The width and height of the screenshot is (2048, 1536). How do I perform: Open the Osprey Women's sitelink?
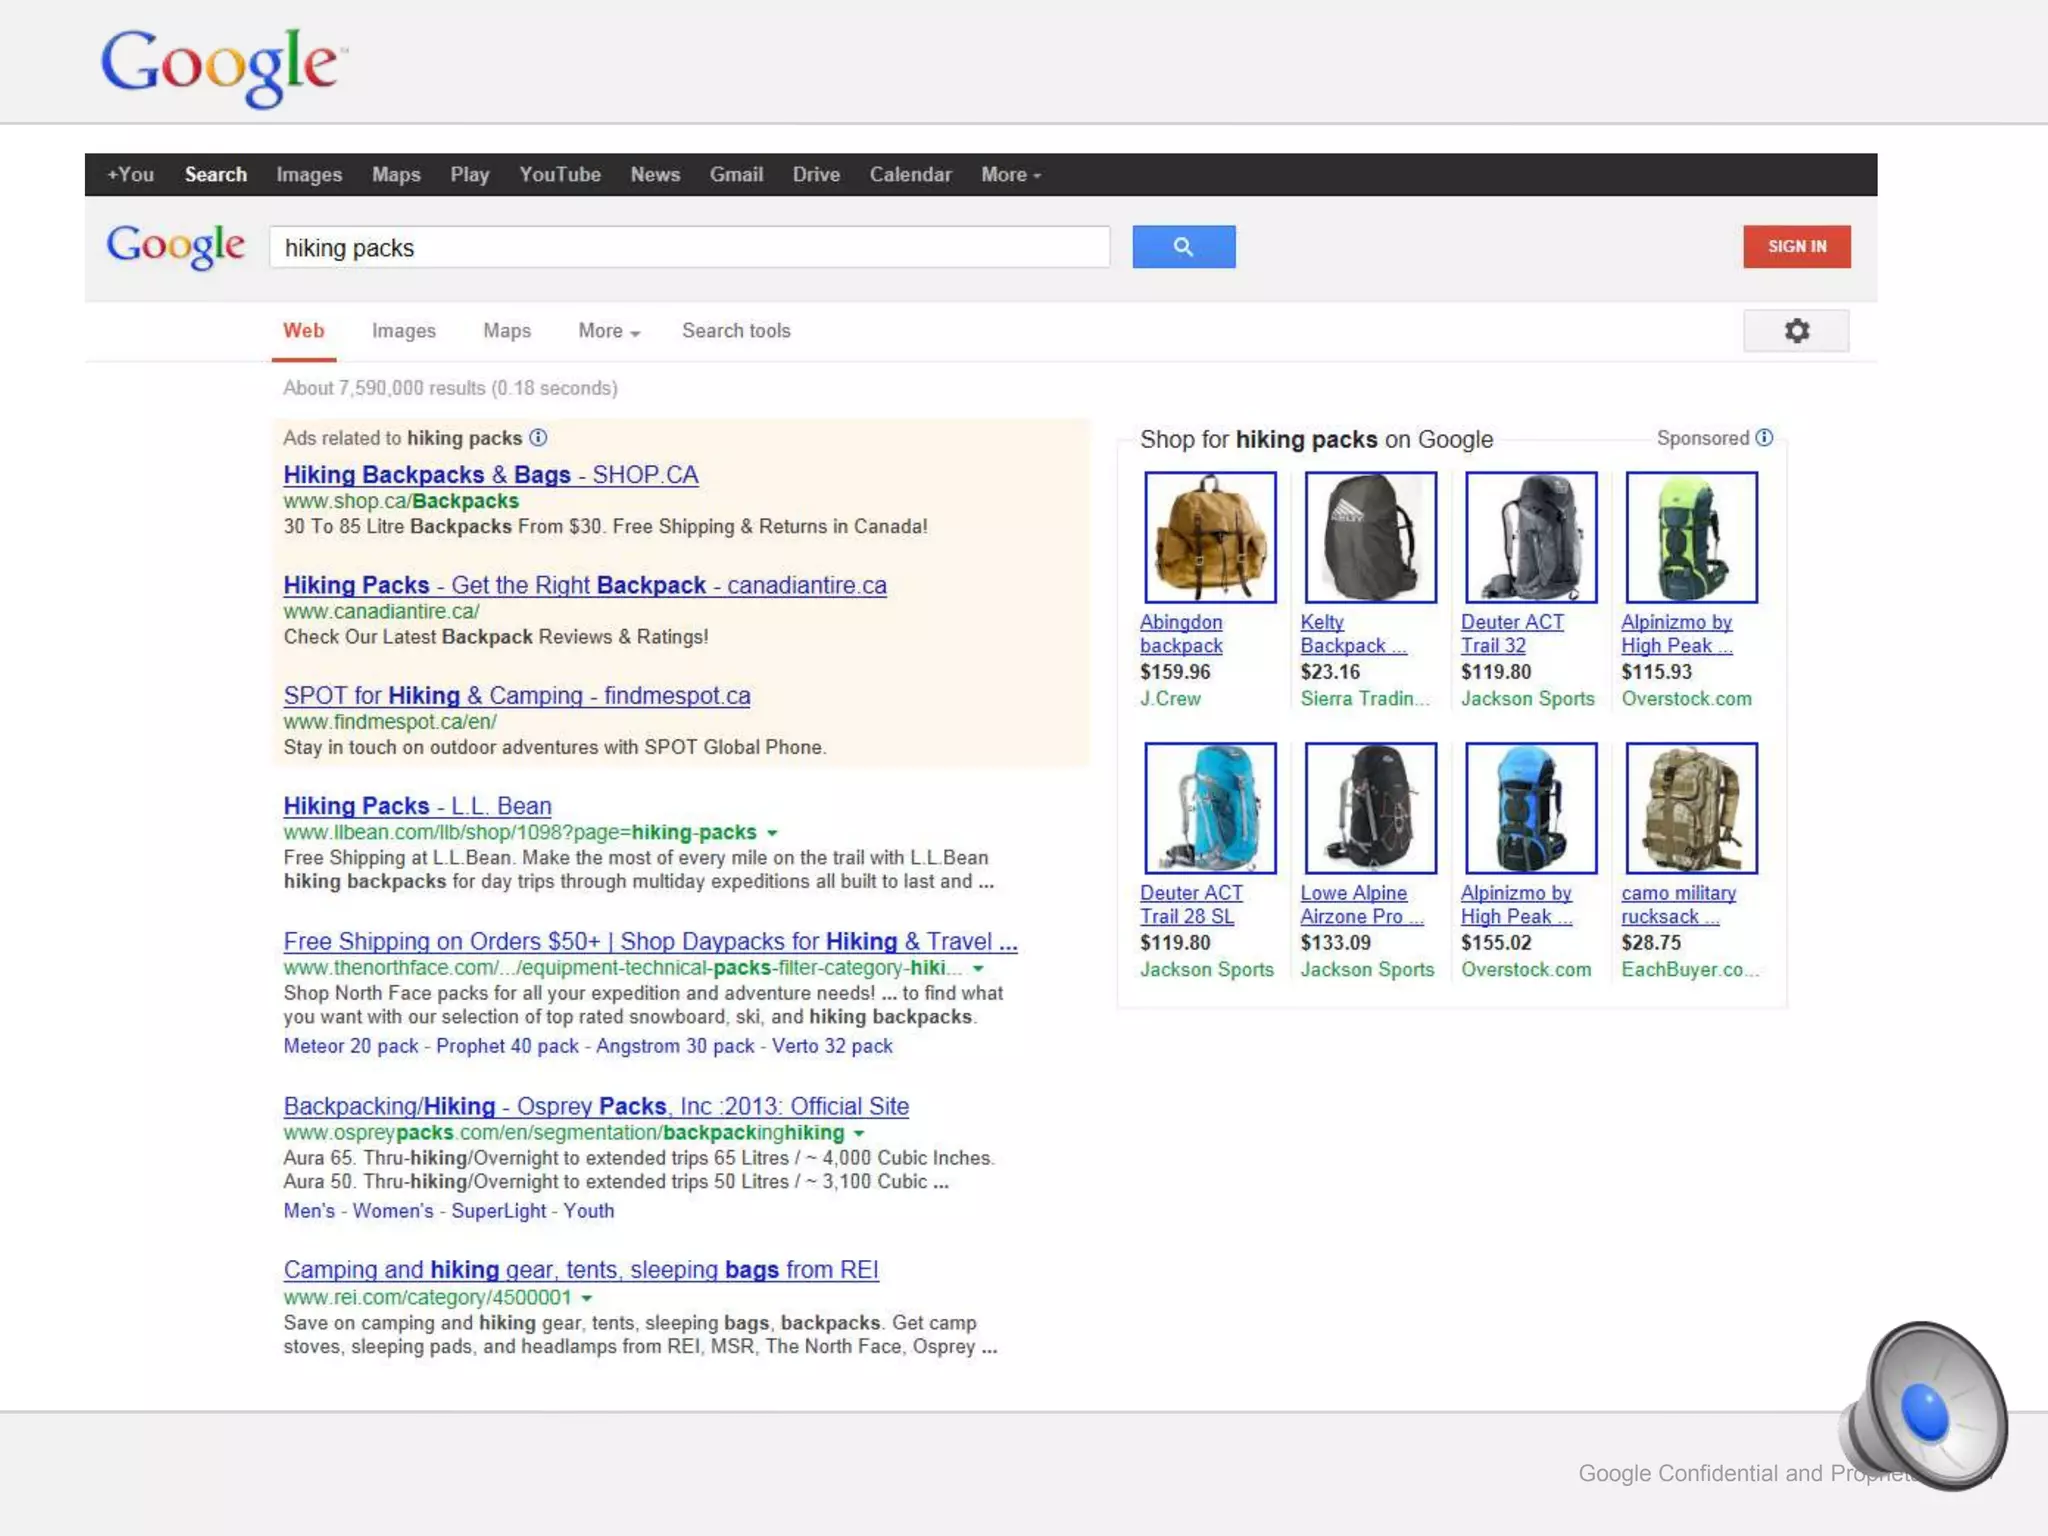click(x=393, y=1211)
